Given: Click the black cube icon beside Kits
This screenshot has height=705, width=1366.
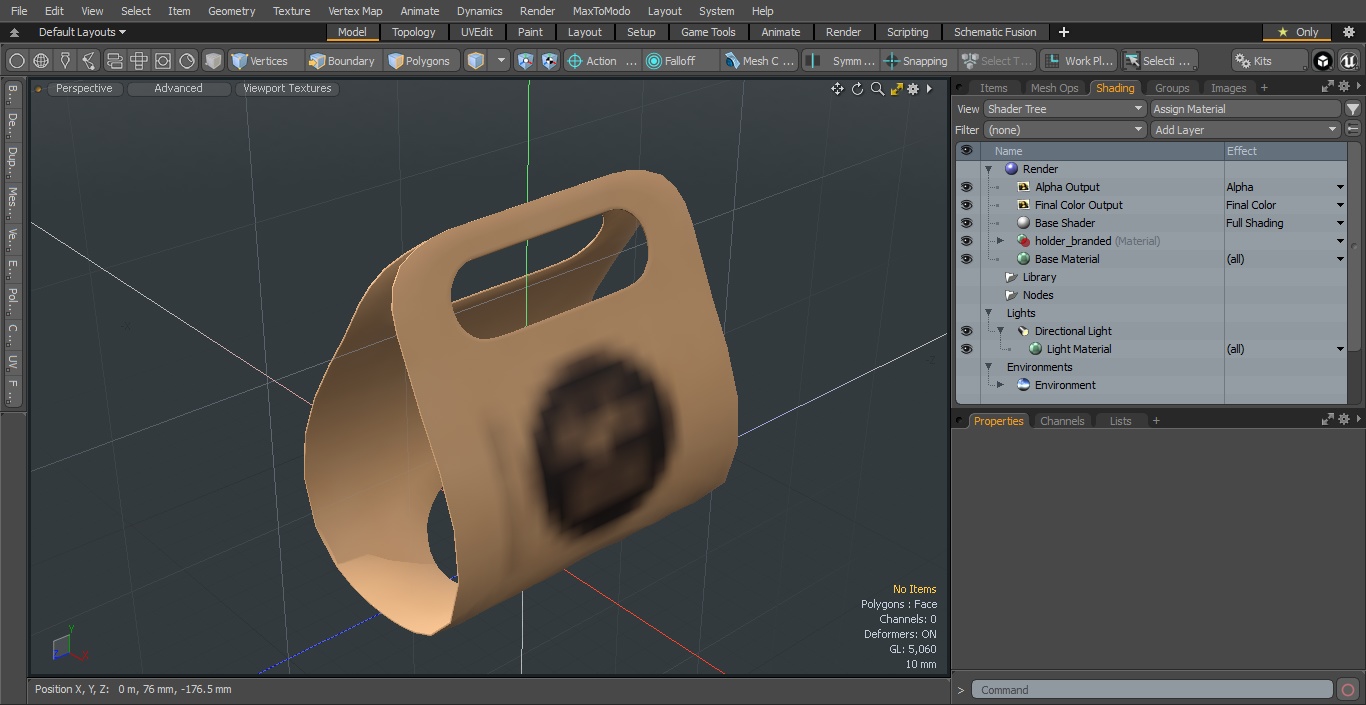Looking at the screenshot, I should pyautogui.click(x=1323, y=61).
